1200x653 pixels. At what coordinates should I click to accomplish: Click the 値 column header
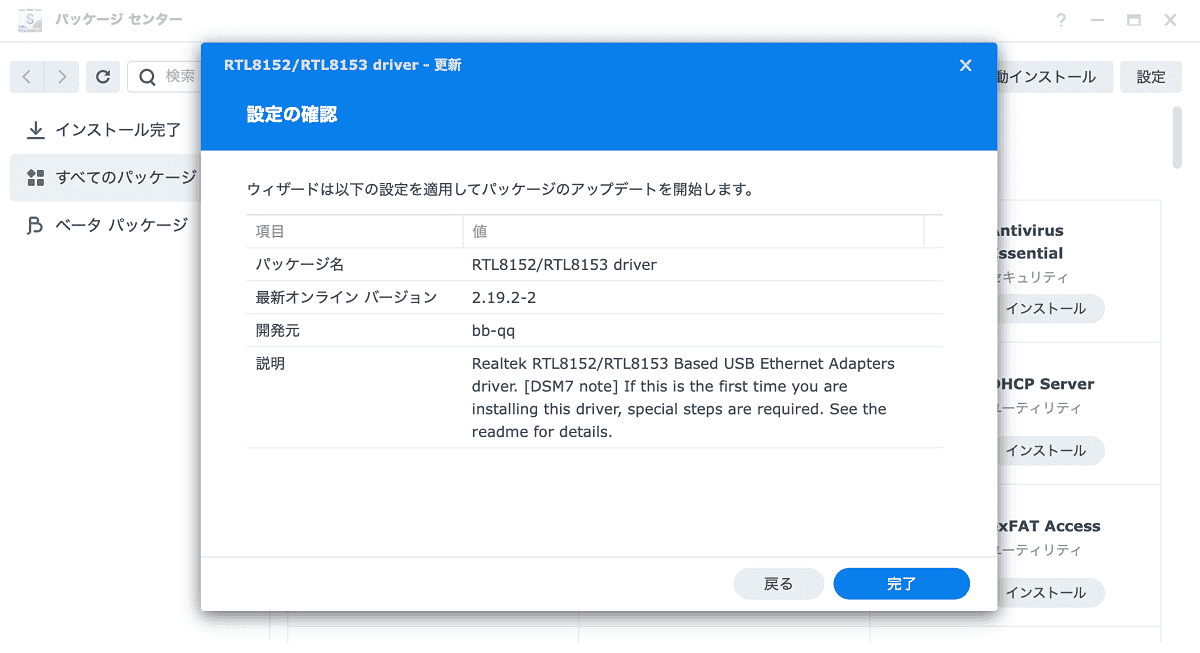(693, 231)
